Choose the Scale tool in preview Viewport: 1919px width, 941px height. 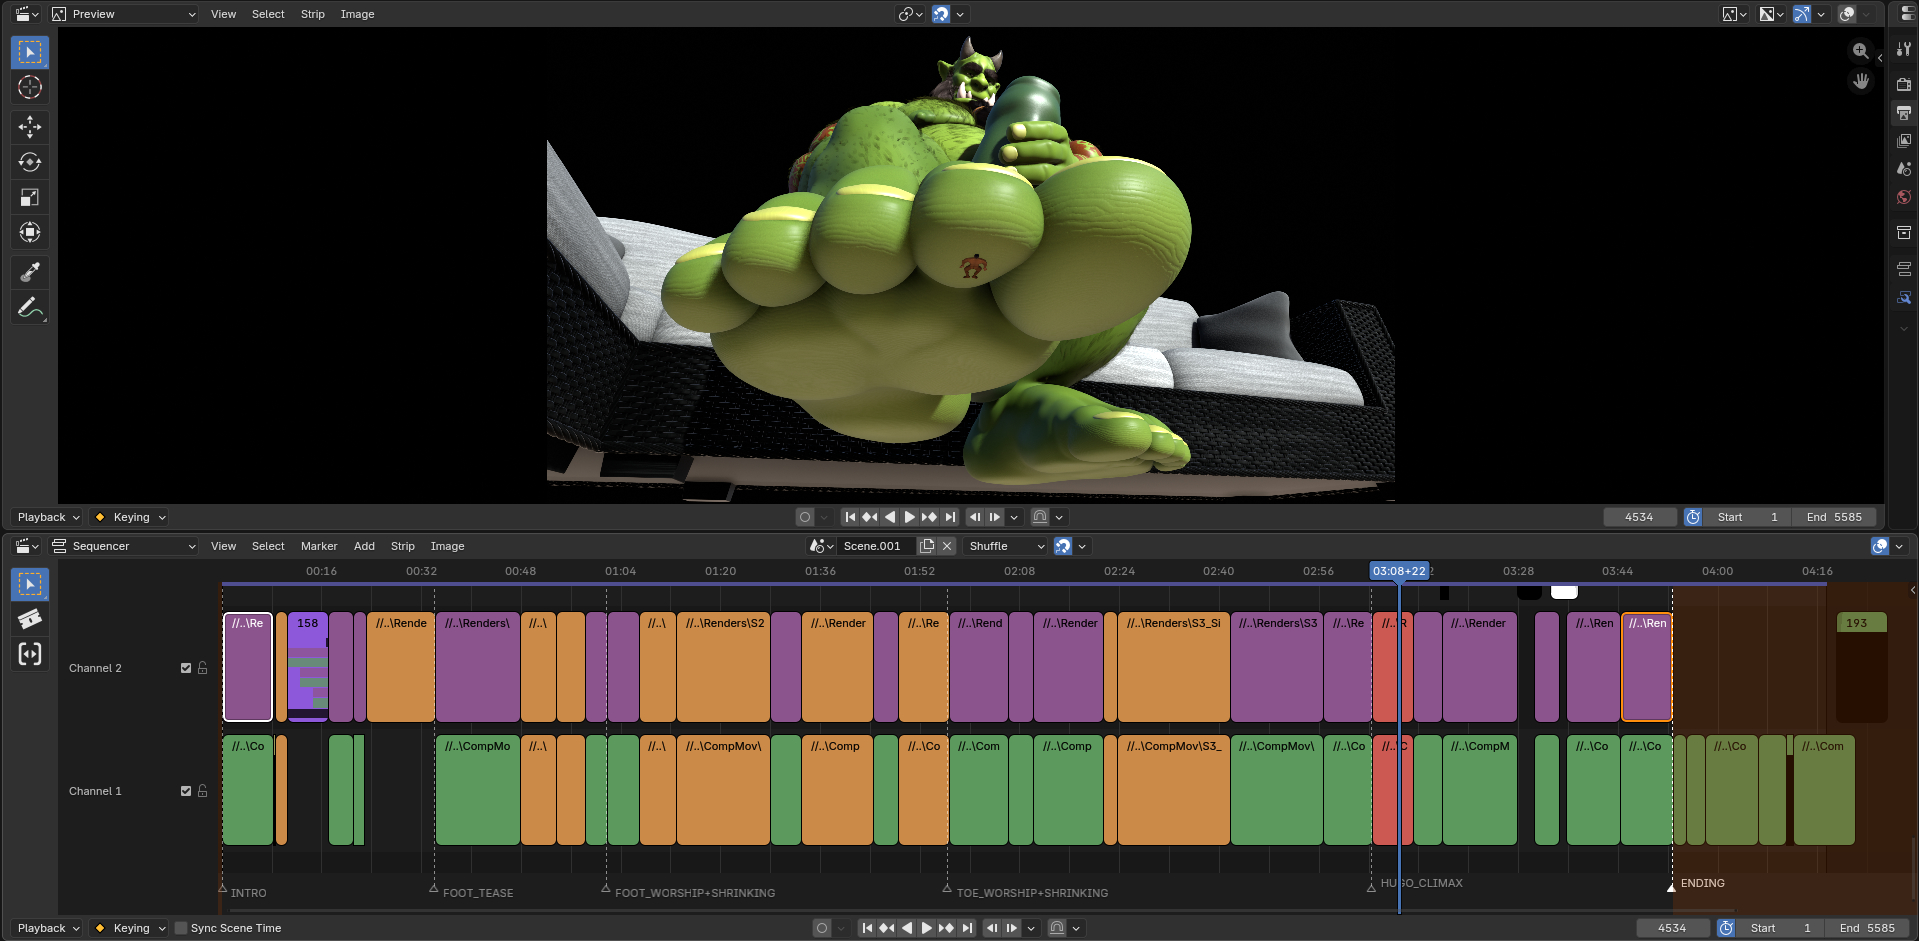point(30,197)
